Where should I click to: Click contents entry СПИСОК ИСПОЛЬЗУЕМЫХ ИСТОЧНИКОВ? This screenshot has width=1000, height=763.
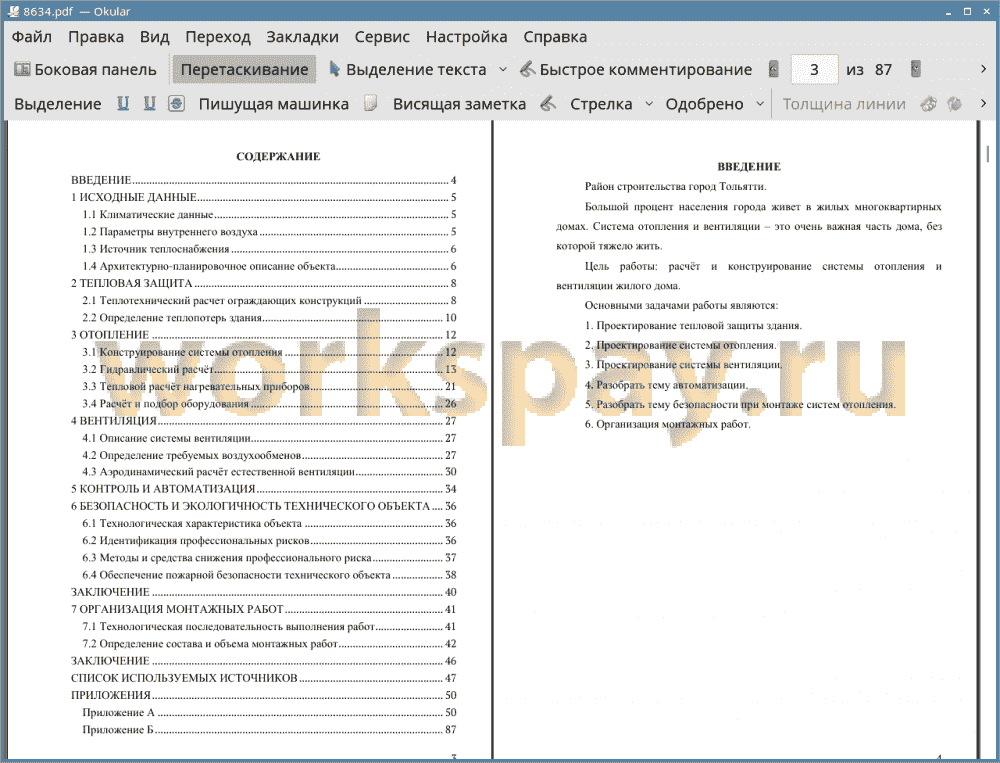click(263, 678)
